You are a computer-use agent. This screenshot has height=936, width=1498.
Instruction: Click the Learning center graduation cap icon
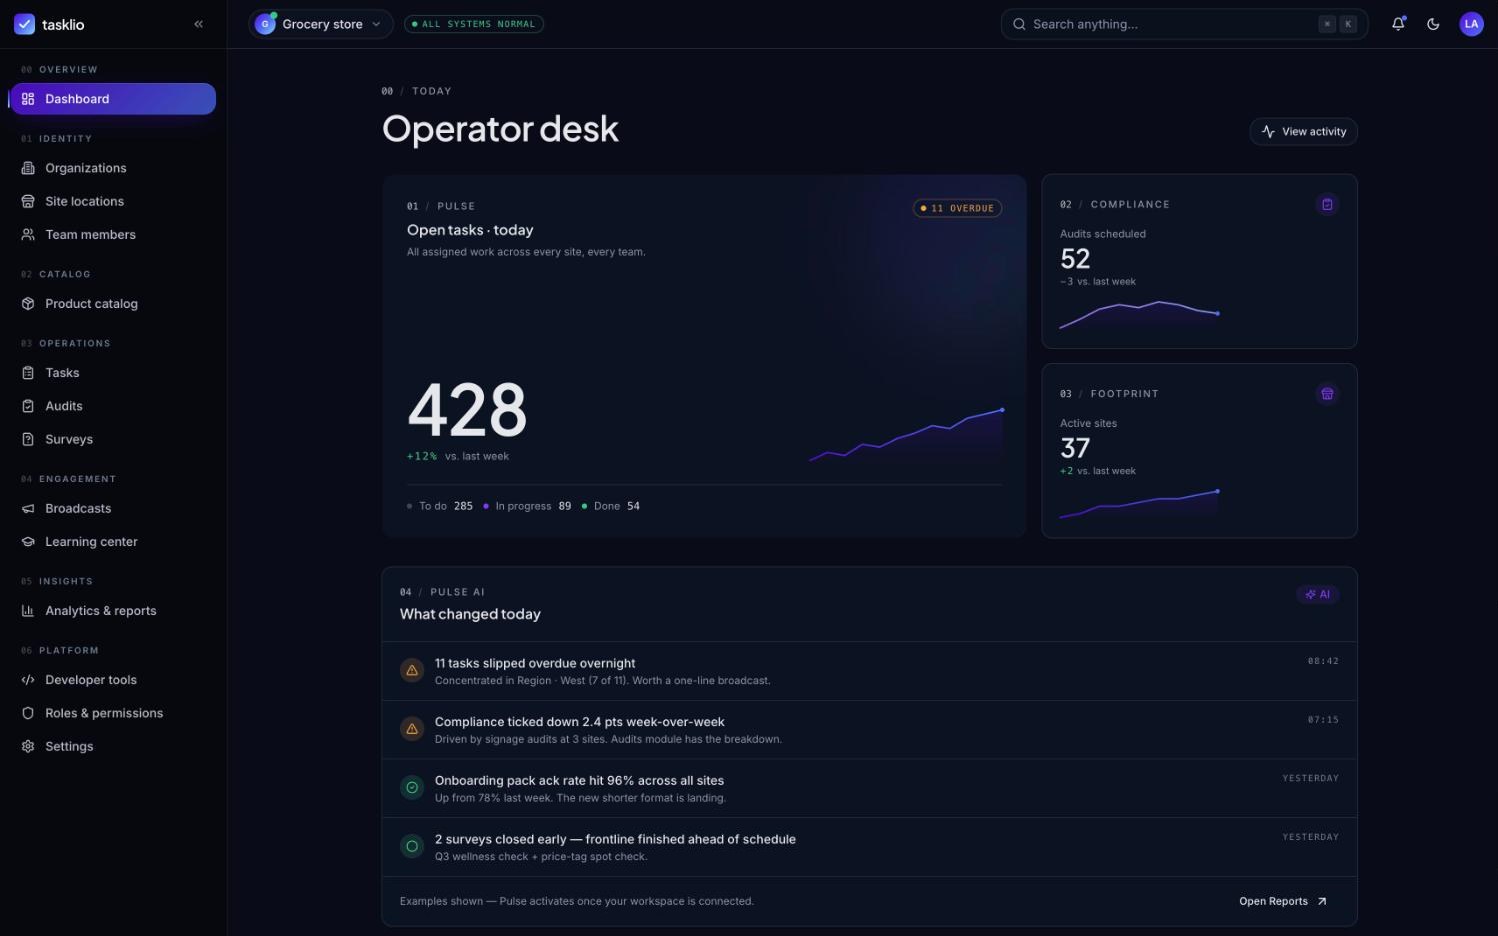point(28,541)
